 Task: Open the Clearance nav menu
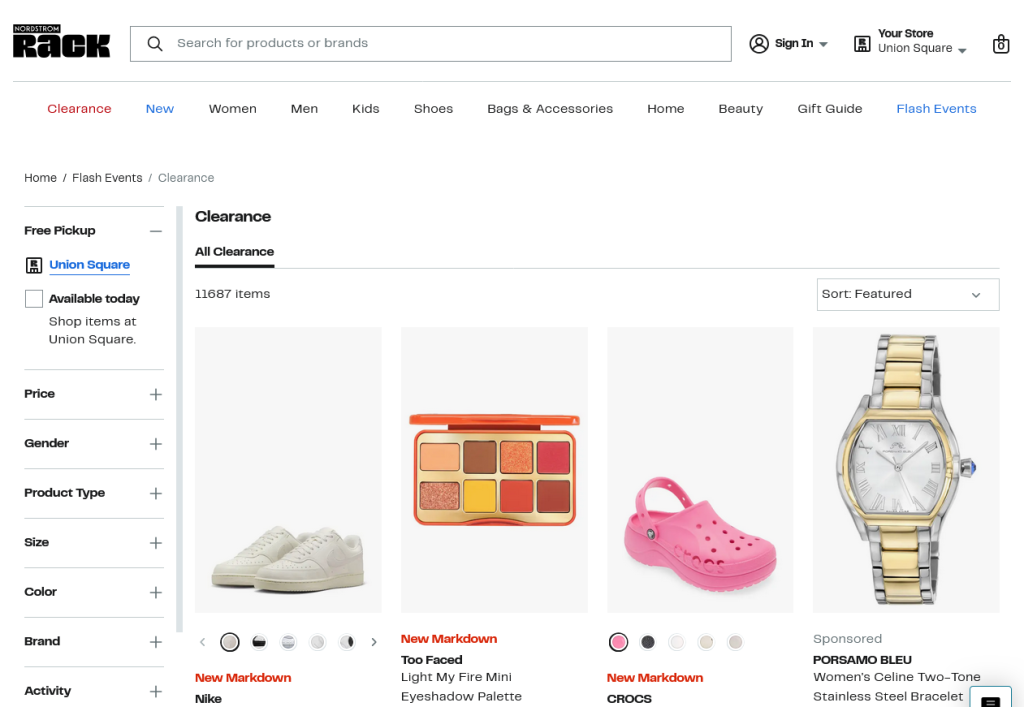pyautogui.click(x=79, y=109)
